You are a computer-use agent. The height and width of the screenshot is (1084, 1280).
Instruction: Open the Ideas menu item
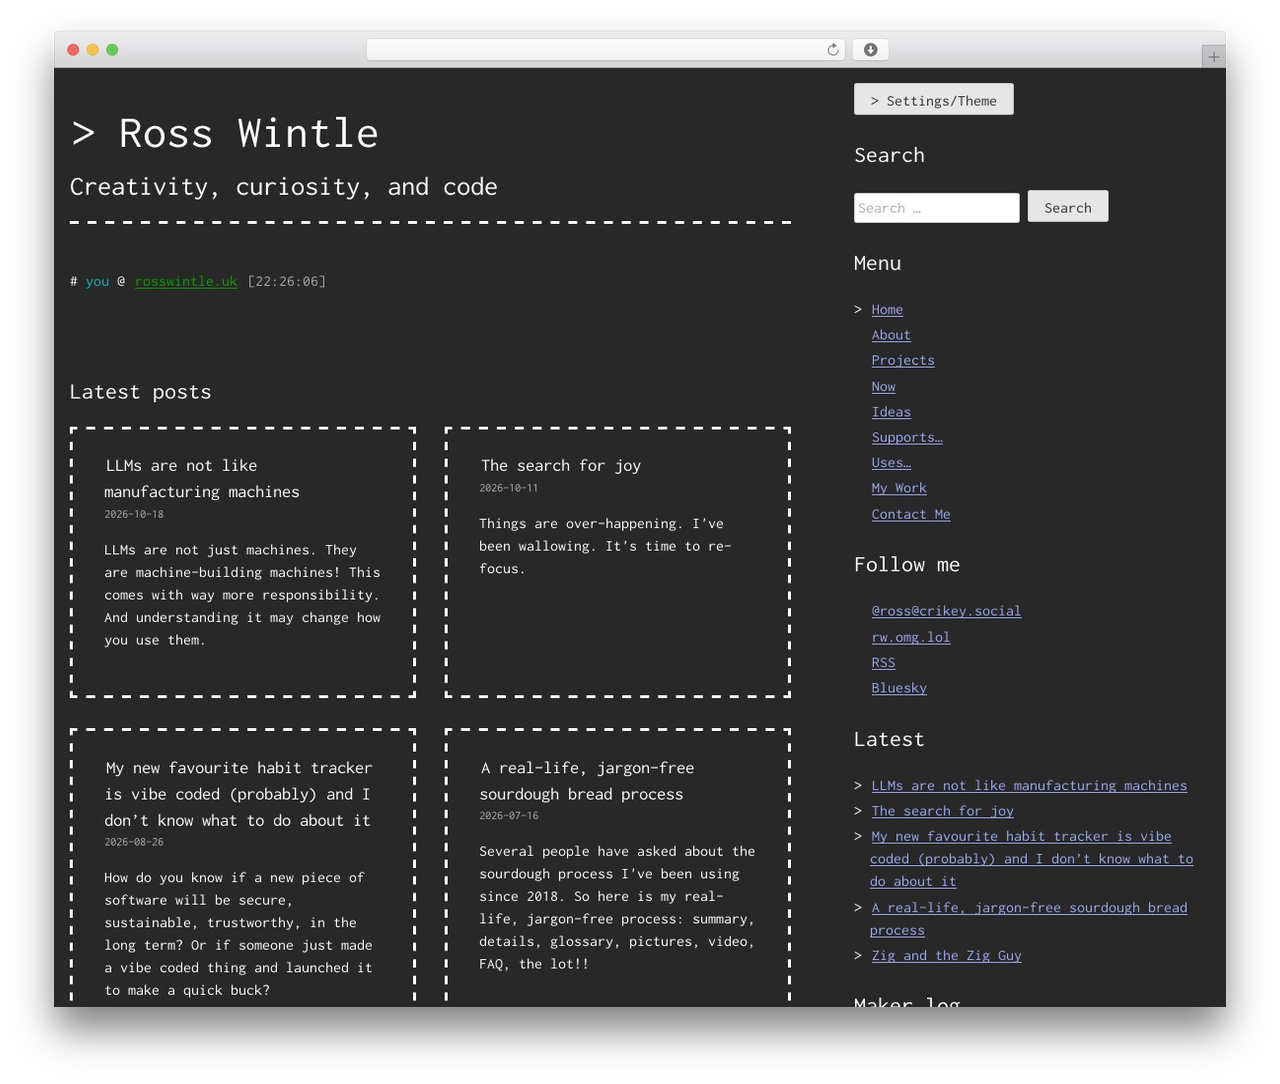point(891,412)
